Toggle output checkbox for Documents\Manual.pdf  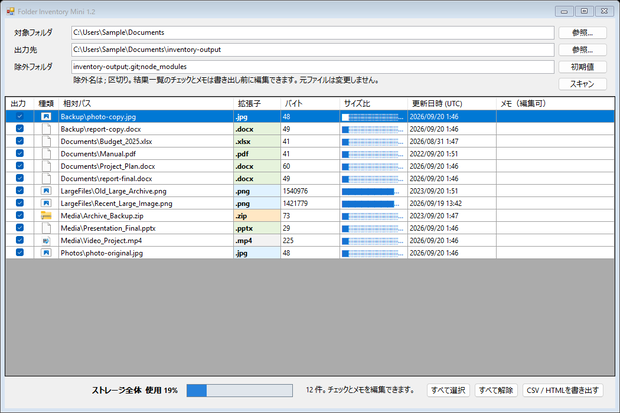[x=19, y=153]
